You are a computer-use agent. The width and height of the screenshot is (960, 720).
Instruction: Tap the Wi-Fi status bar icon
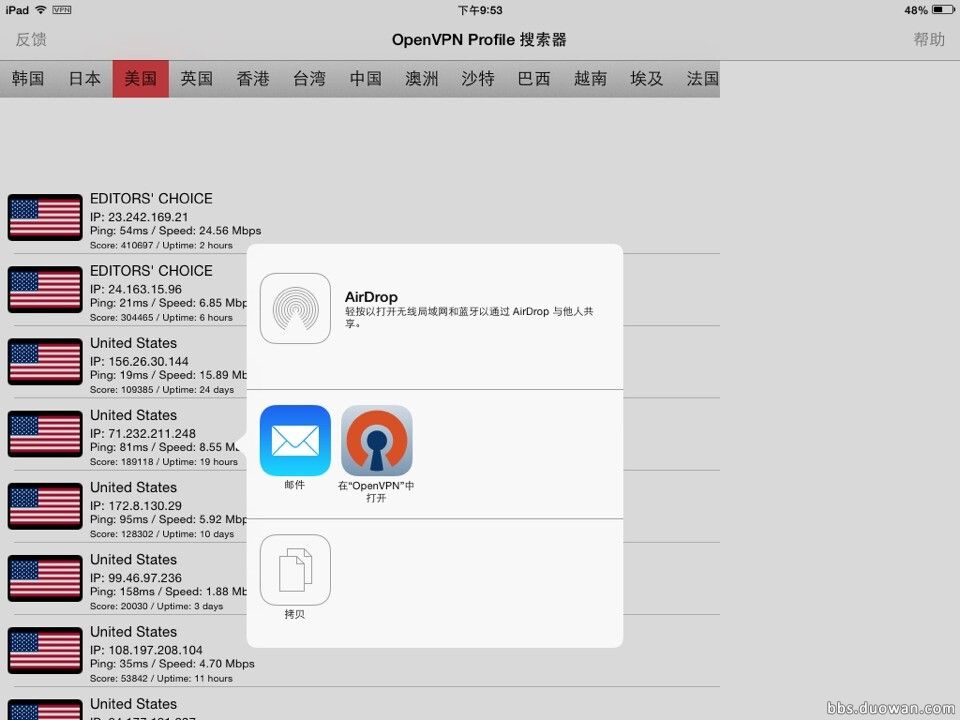point(41,10)
